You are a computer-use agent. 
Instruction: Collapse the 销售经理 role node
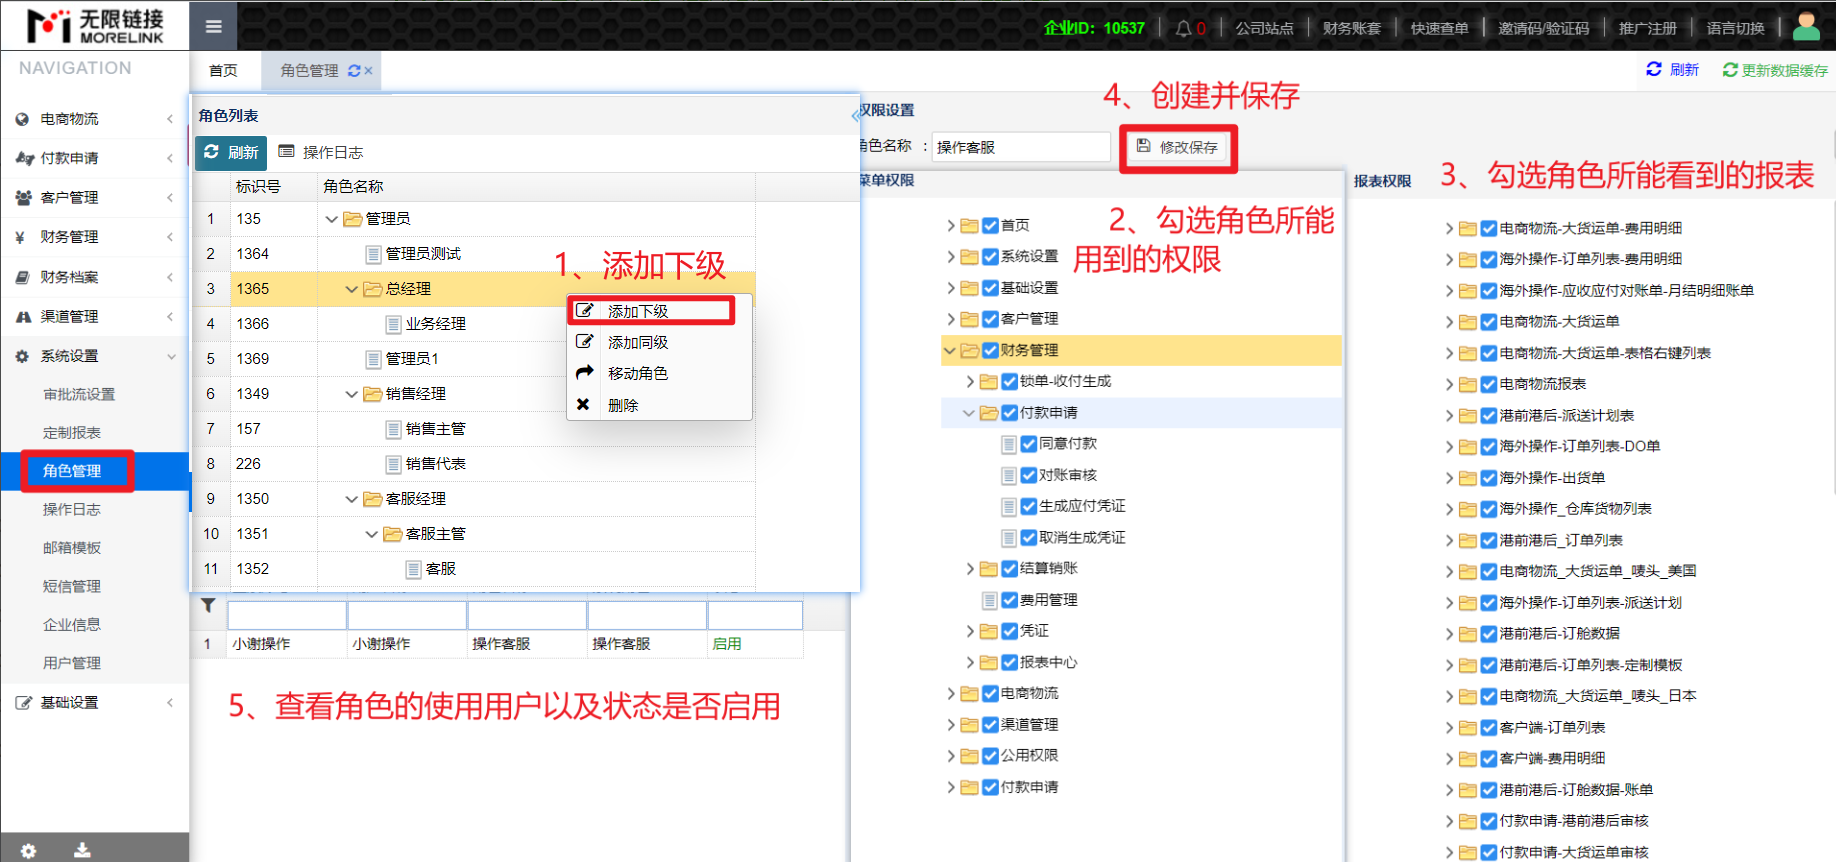tap(351, 394)
